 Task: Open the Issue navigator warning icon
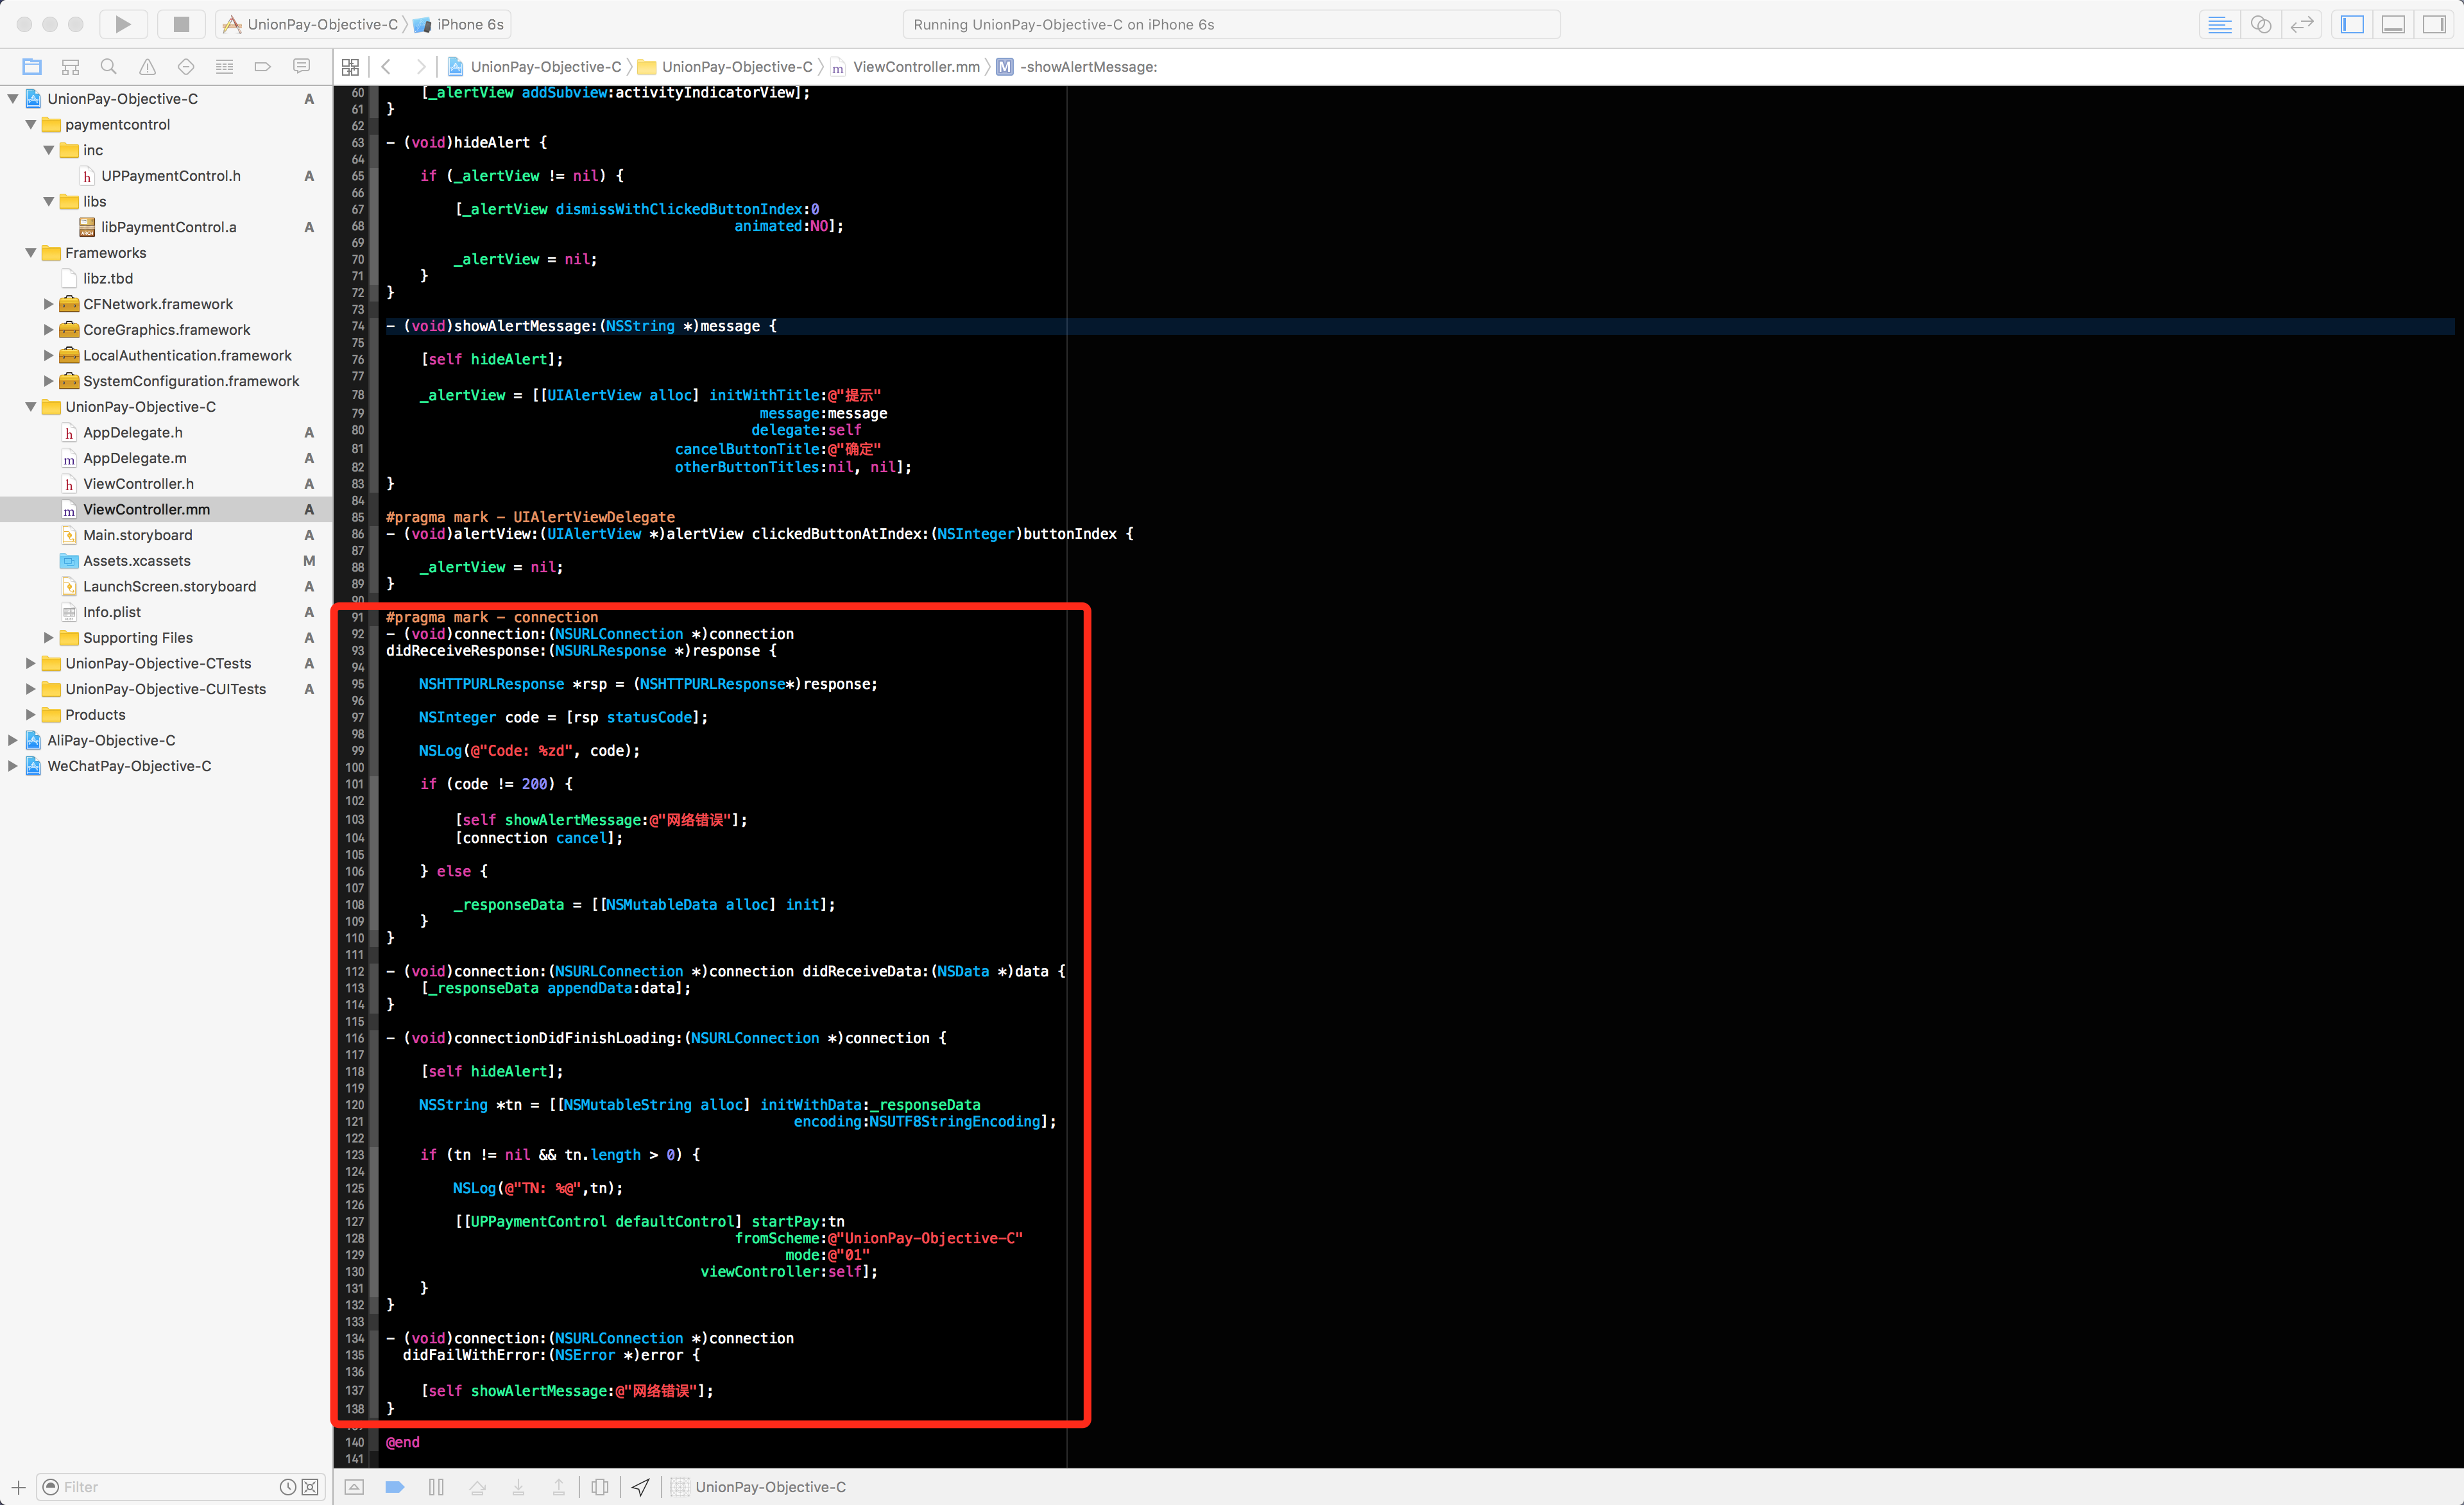point(147,67)
